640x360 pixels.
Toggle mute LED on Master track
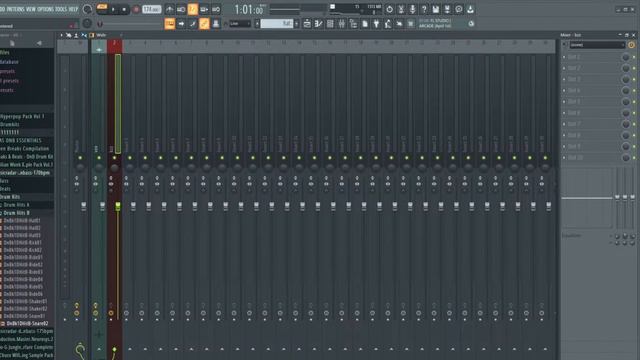tap(80, 158)
